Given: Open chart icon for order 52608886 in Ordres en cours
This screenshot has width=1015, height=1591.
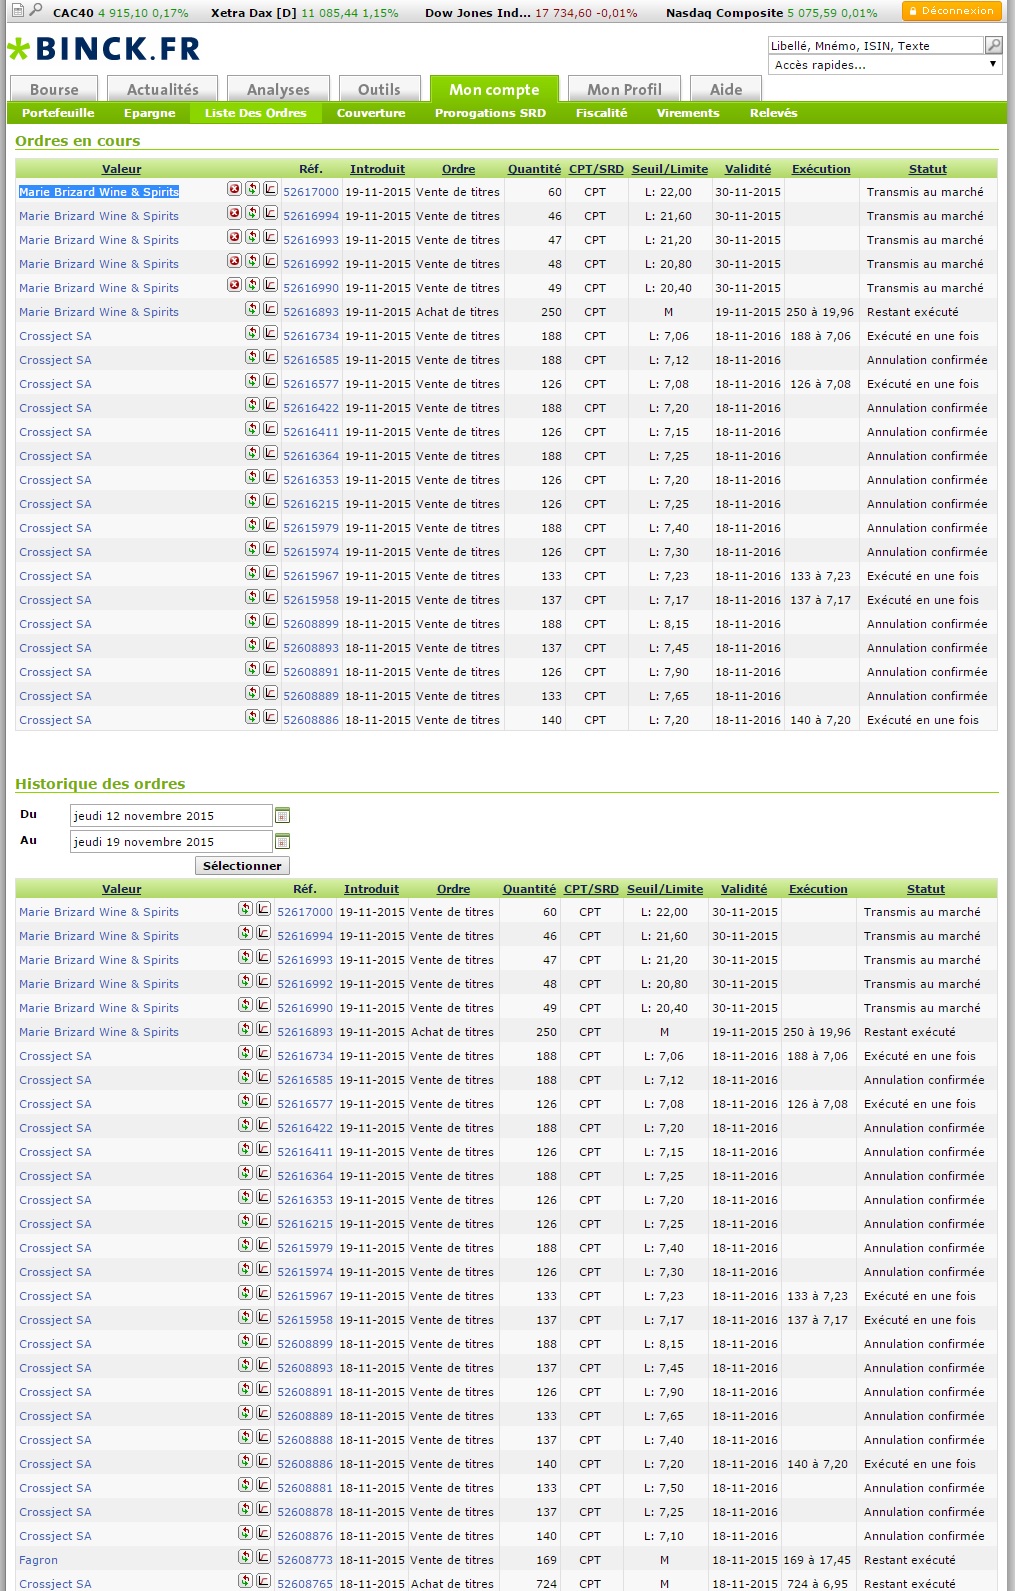Looking at the screenshot, I should [270, 717].
